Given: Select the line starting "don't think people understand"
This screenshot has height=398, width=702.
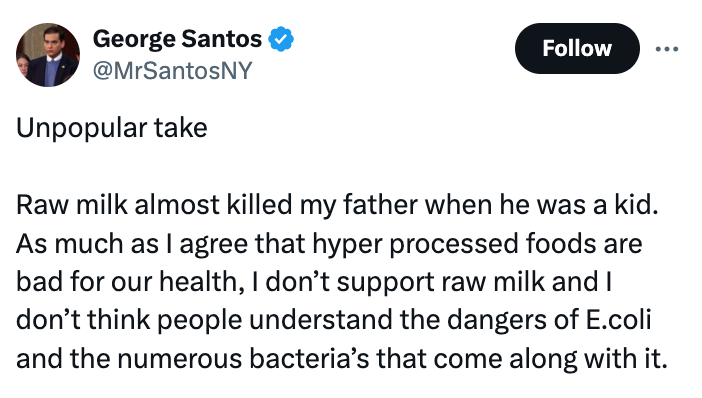Looking at the screenshot, I should pos(334,321).
